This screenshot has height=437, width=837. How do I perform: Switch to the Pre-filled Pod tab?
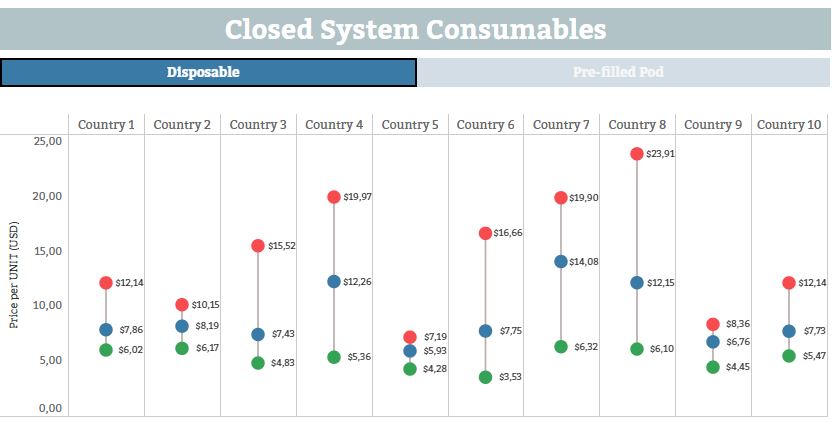[621, 73]
